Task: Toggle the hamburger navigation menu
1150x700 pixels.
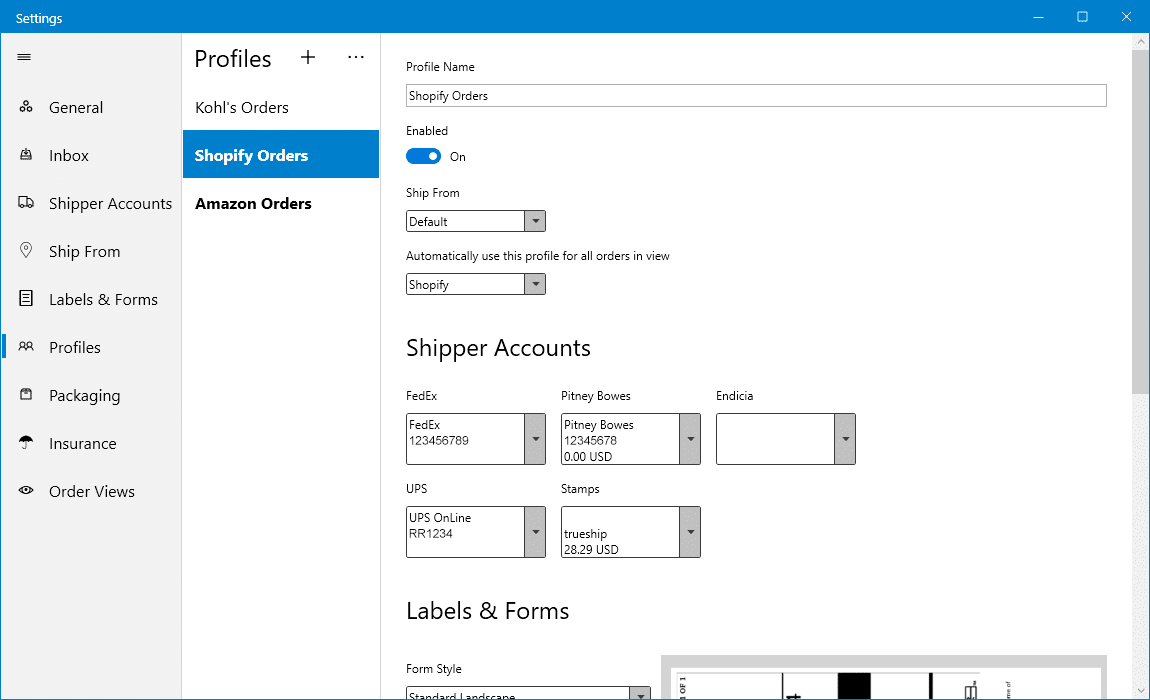Action: (24, 57)
